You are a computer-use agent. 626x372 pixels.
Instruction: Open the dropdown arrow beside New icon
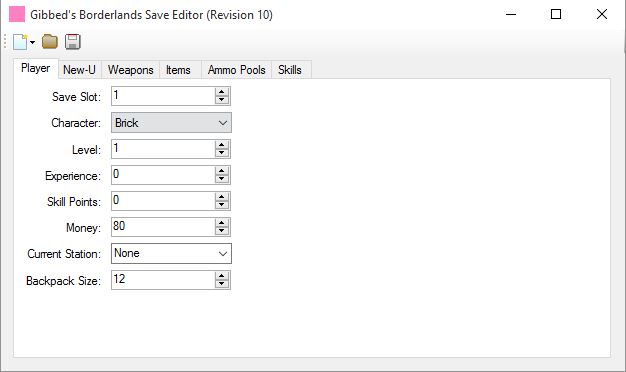pos(32,42)
